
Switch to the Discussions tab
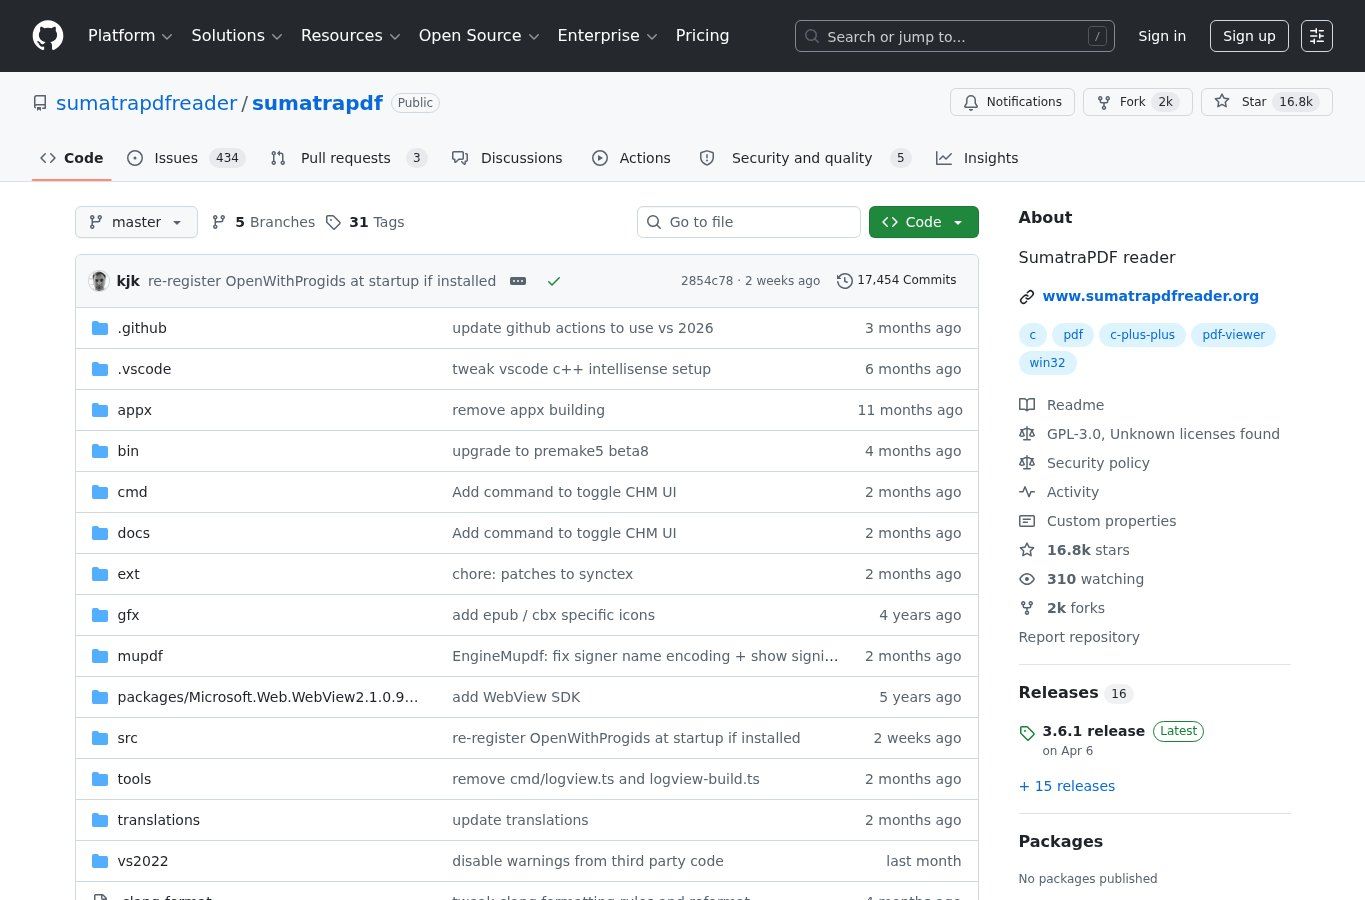pyautogui.click(x=507, y=158)
